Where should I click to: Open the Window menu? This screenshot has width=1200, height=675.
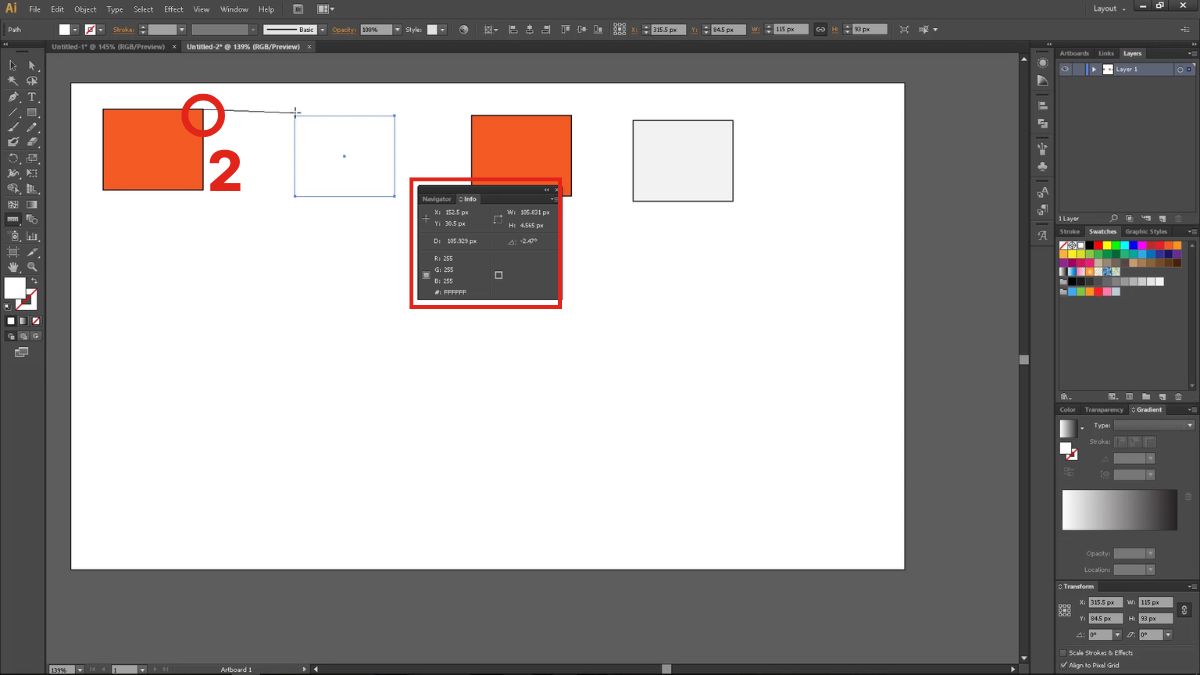coord(234,9)
